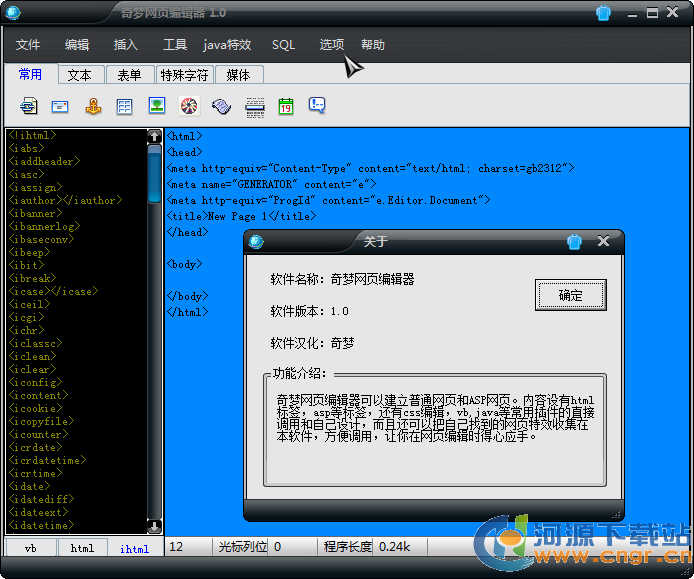Viewport: 694px width, 579px height.
Task: Insert an image using the picture icon
Action: [x=157, y=106]
